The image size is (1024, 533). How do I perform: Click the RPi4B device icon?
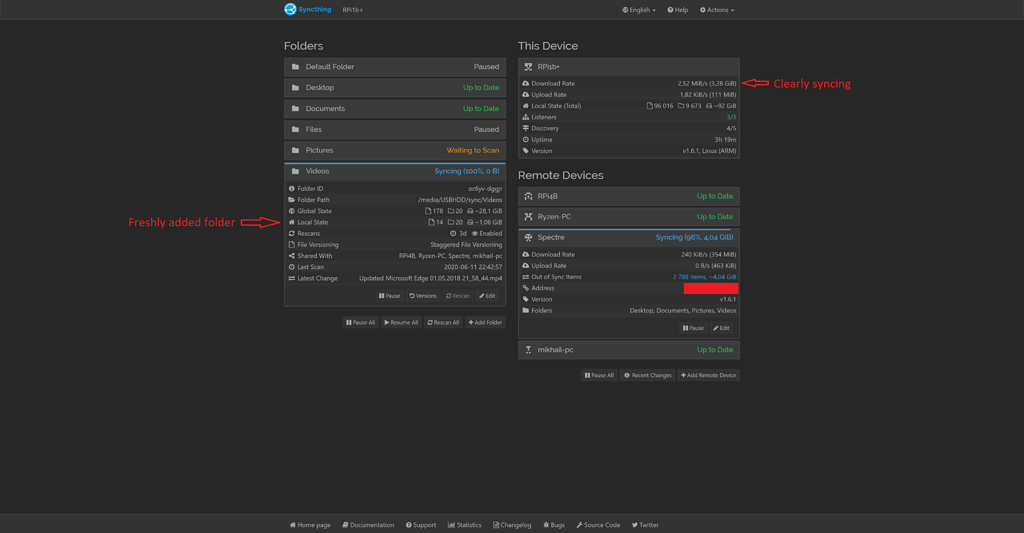[x=528, y=196]
